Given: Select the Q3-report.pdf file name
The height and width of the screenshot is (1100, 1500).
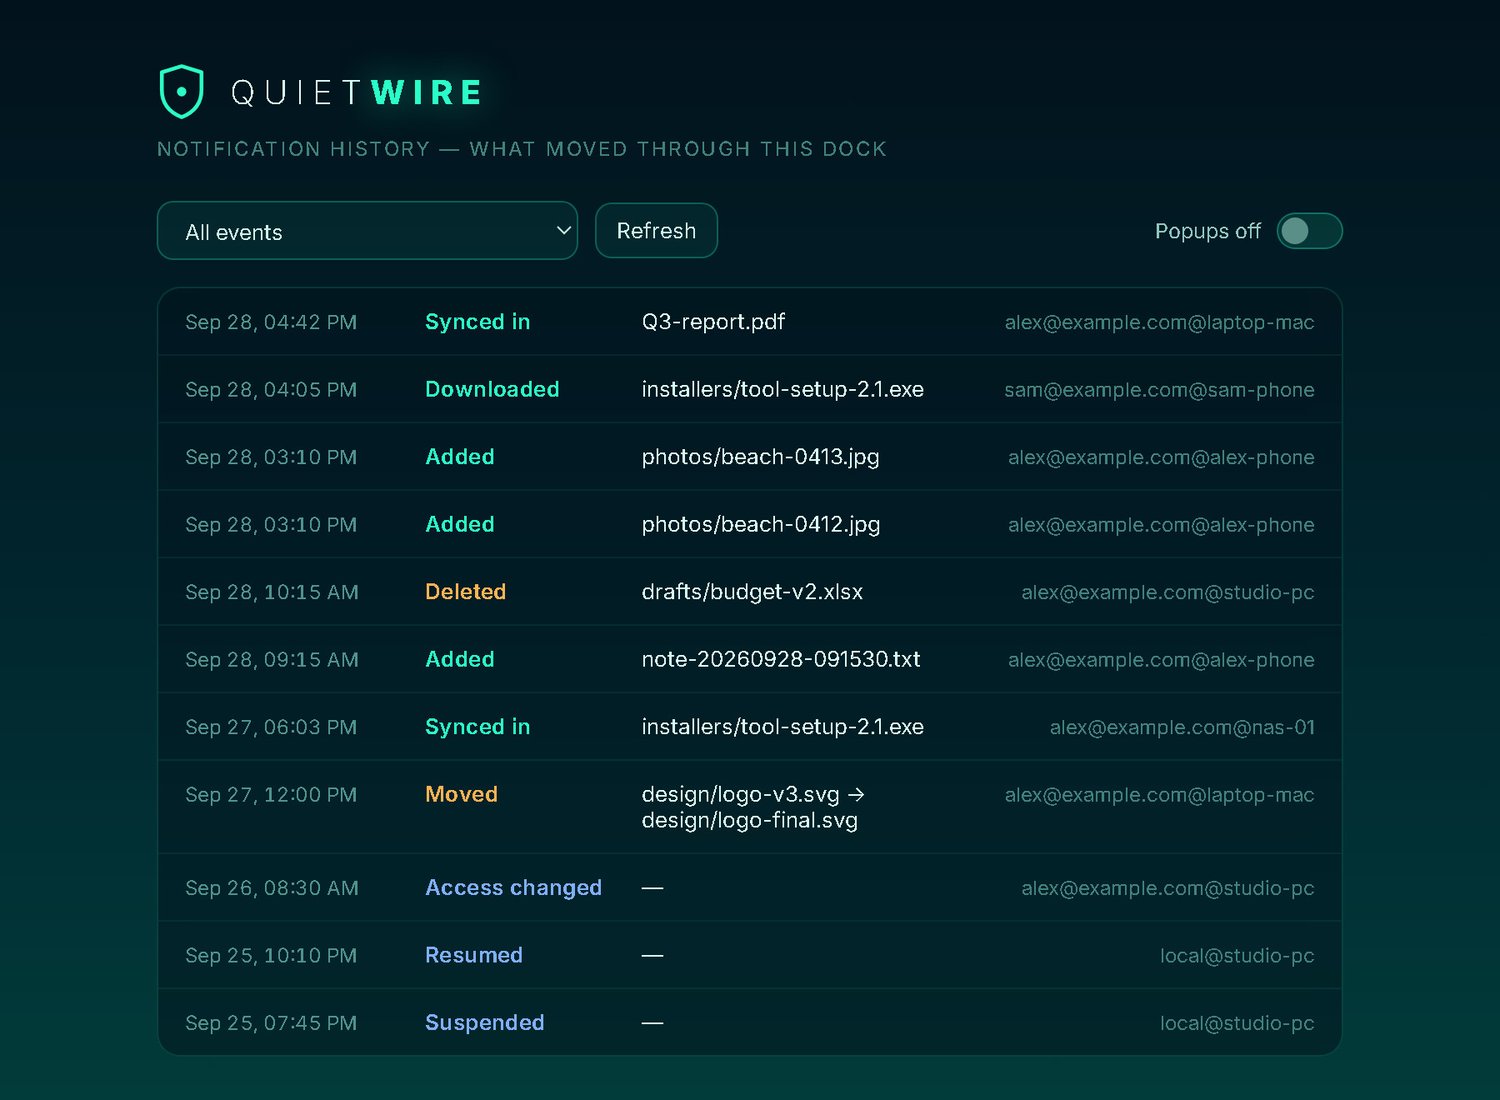Looking at the screenshot, I should click(713, 322).
